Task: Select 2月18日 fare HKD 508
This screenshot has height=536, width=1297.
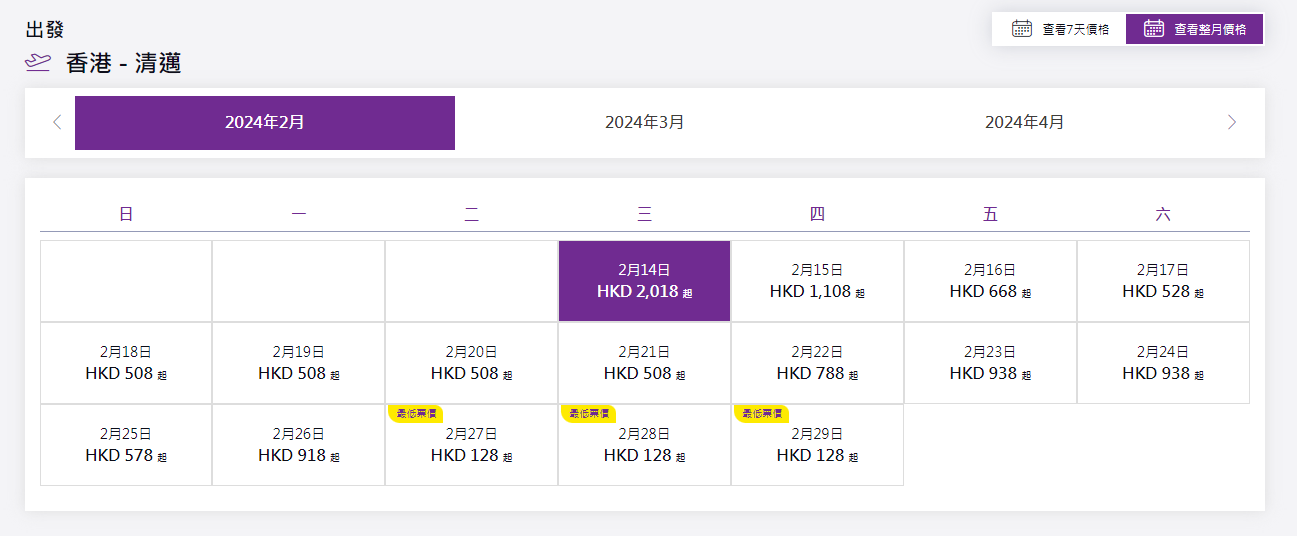Action: pyautogui.click(x=125, y=363)
